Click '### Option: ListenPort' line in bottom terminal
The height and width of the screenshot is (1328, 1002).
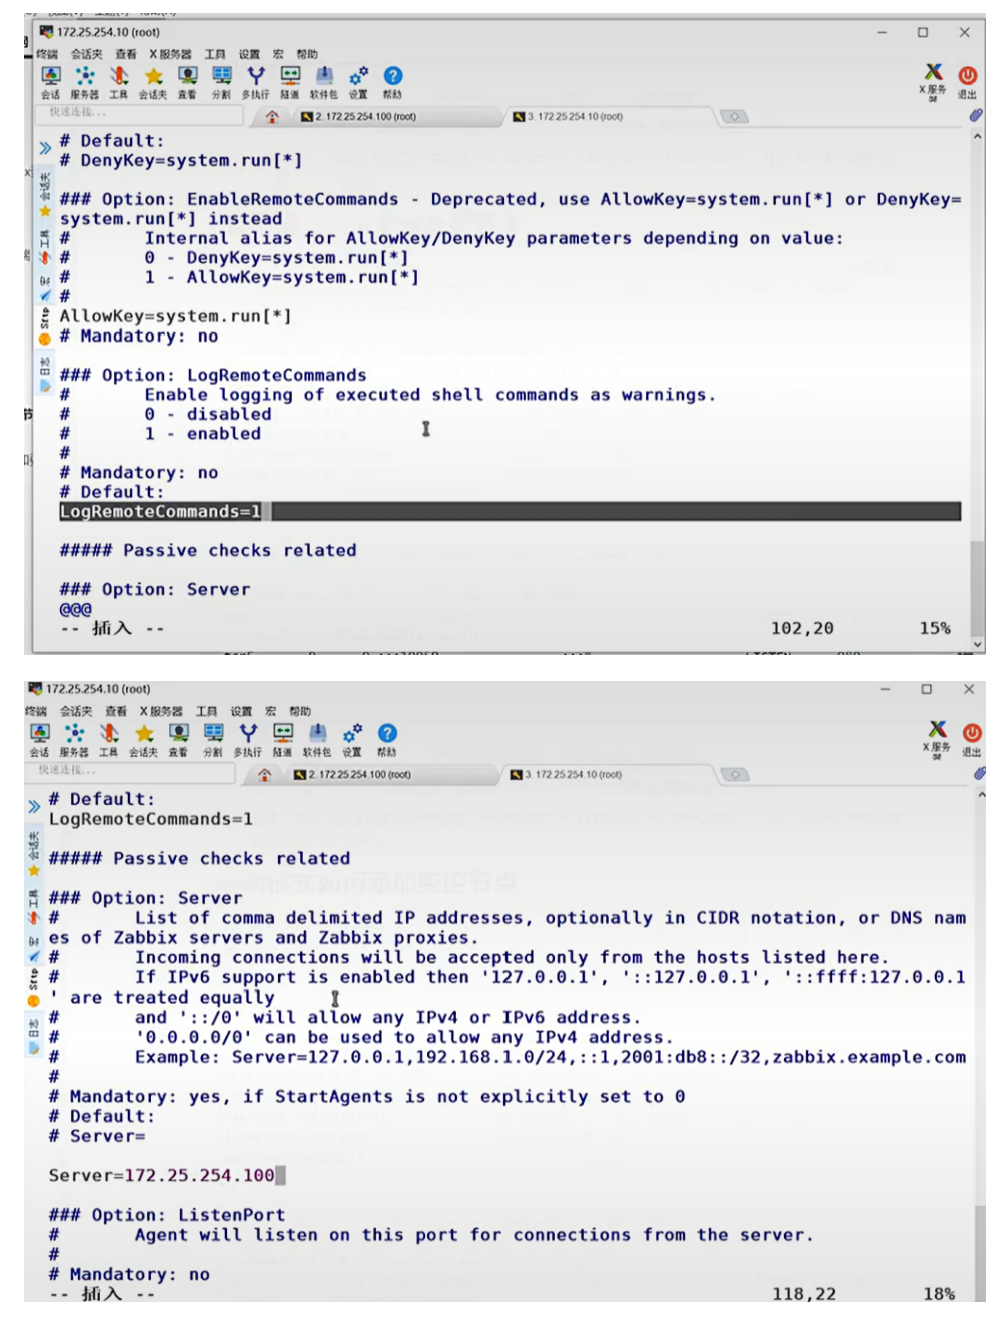click(x=167, y=1215)
